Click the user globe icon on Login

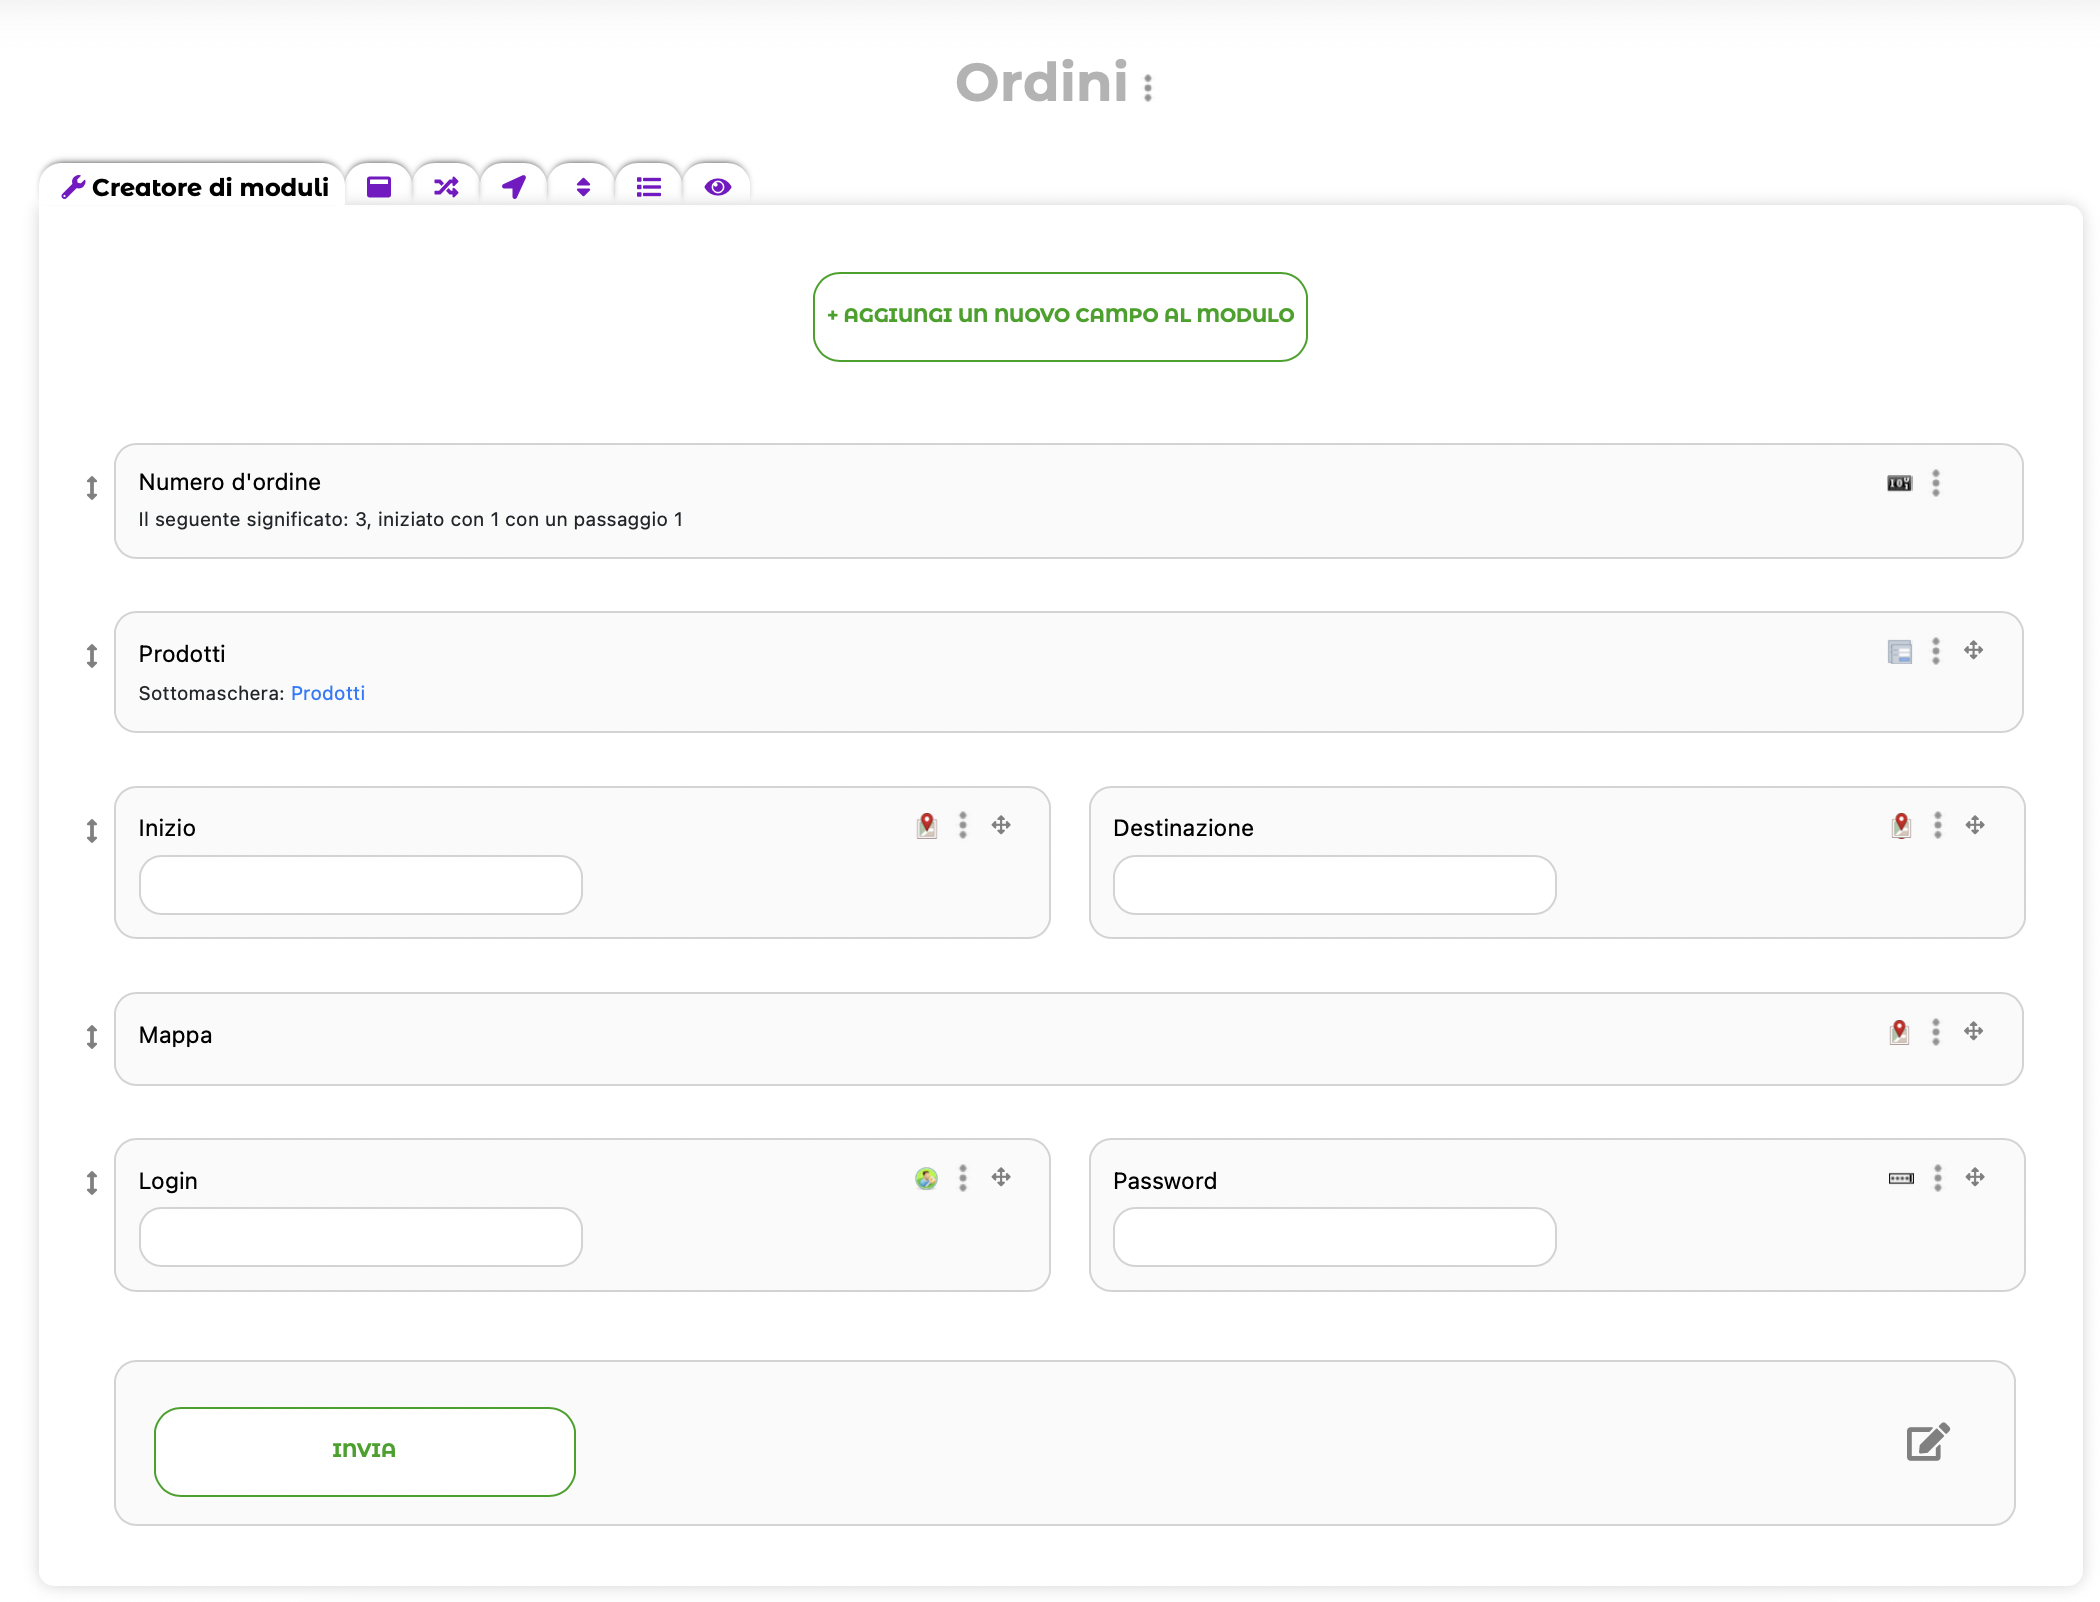click(x=927, y=1179)
